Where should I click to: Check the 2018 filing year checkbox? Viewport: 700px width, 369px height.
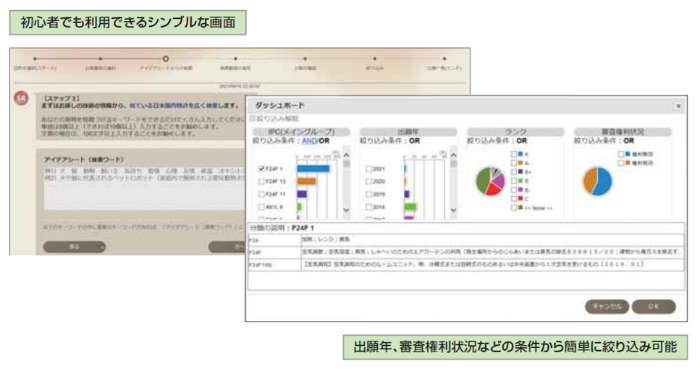click(x=369, y=207)
